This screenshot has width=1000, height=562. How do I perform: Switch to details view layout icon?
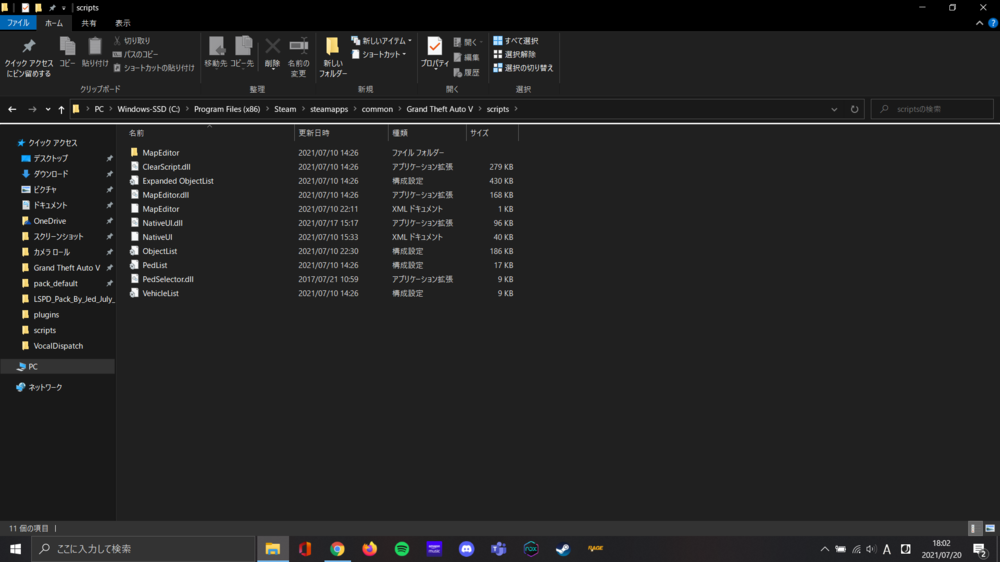[x=973, y=528]
